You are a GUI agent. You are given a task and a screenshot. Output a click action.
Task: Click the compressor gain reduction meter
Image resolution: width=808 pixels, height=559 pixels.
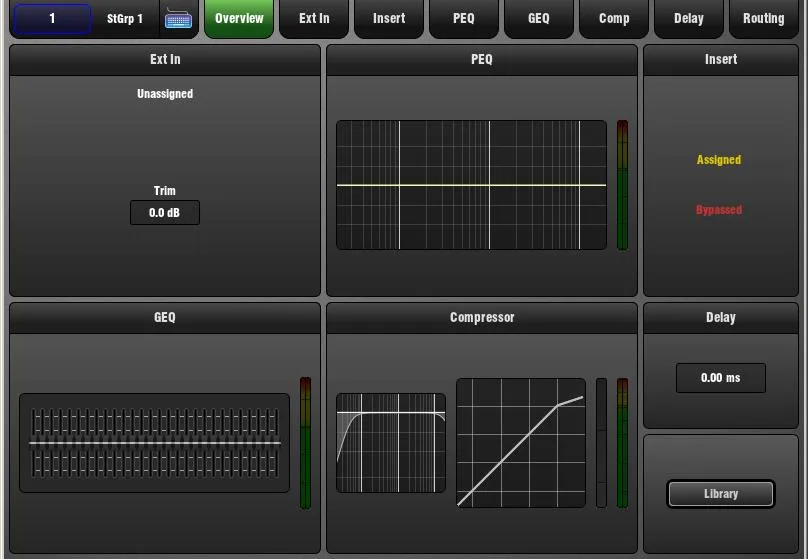(601, 443)
